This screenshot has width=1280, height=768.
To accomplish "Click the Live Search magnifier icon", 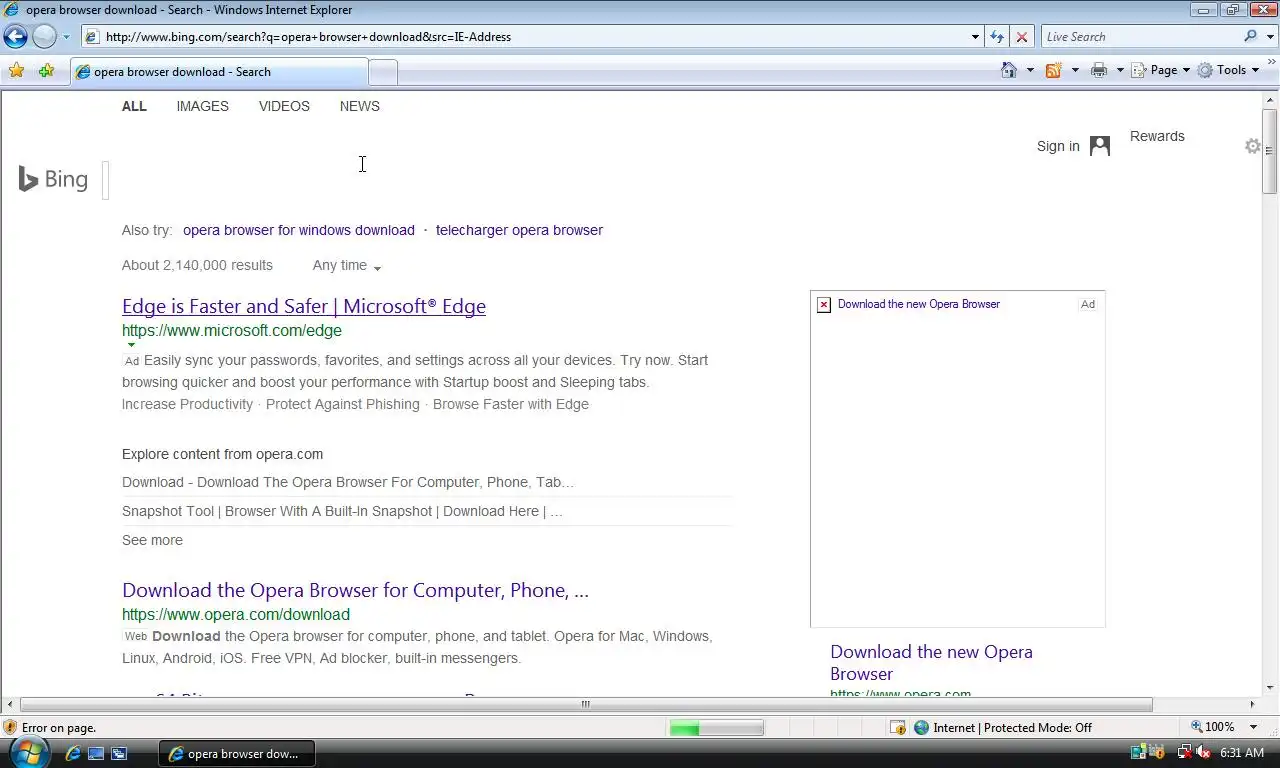I will pyautogui.click(x=1251, y=37).
